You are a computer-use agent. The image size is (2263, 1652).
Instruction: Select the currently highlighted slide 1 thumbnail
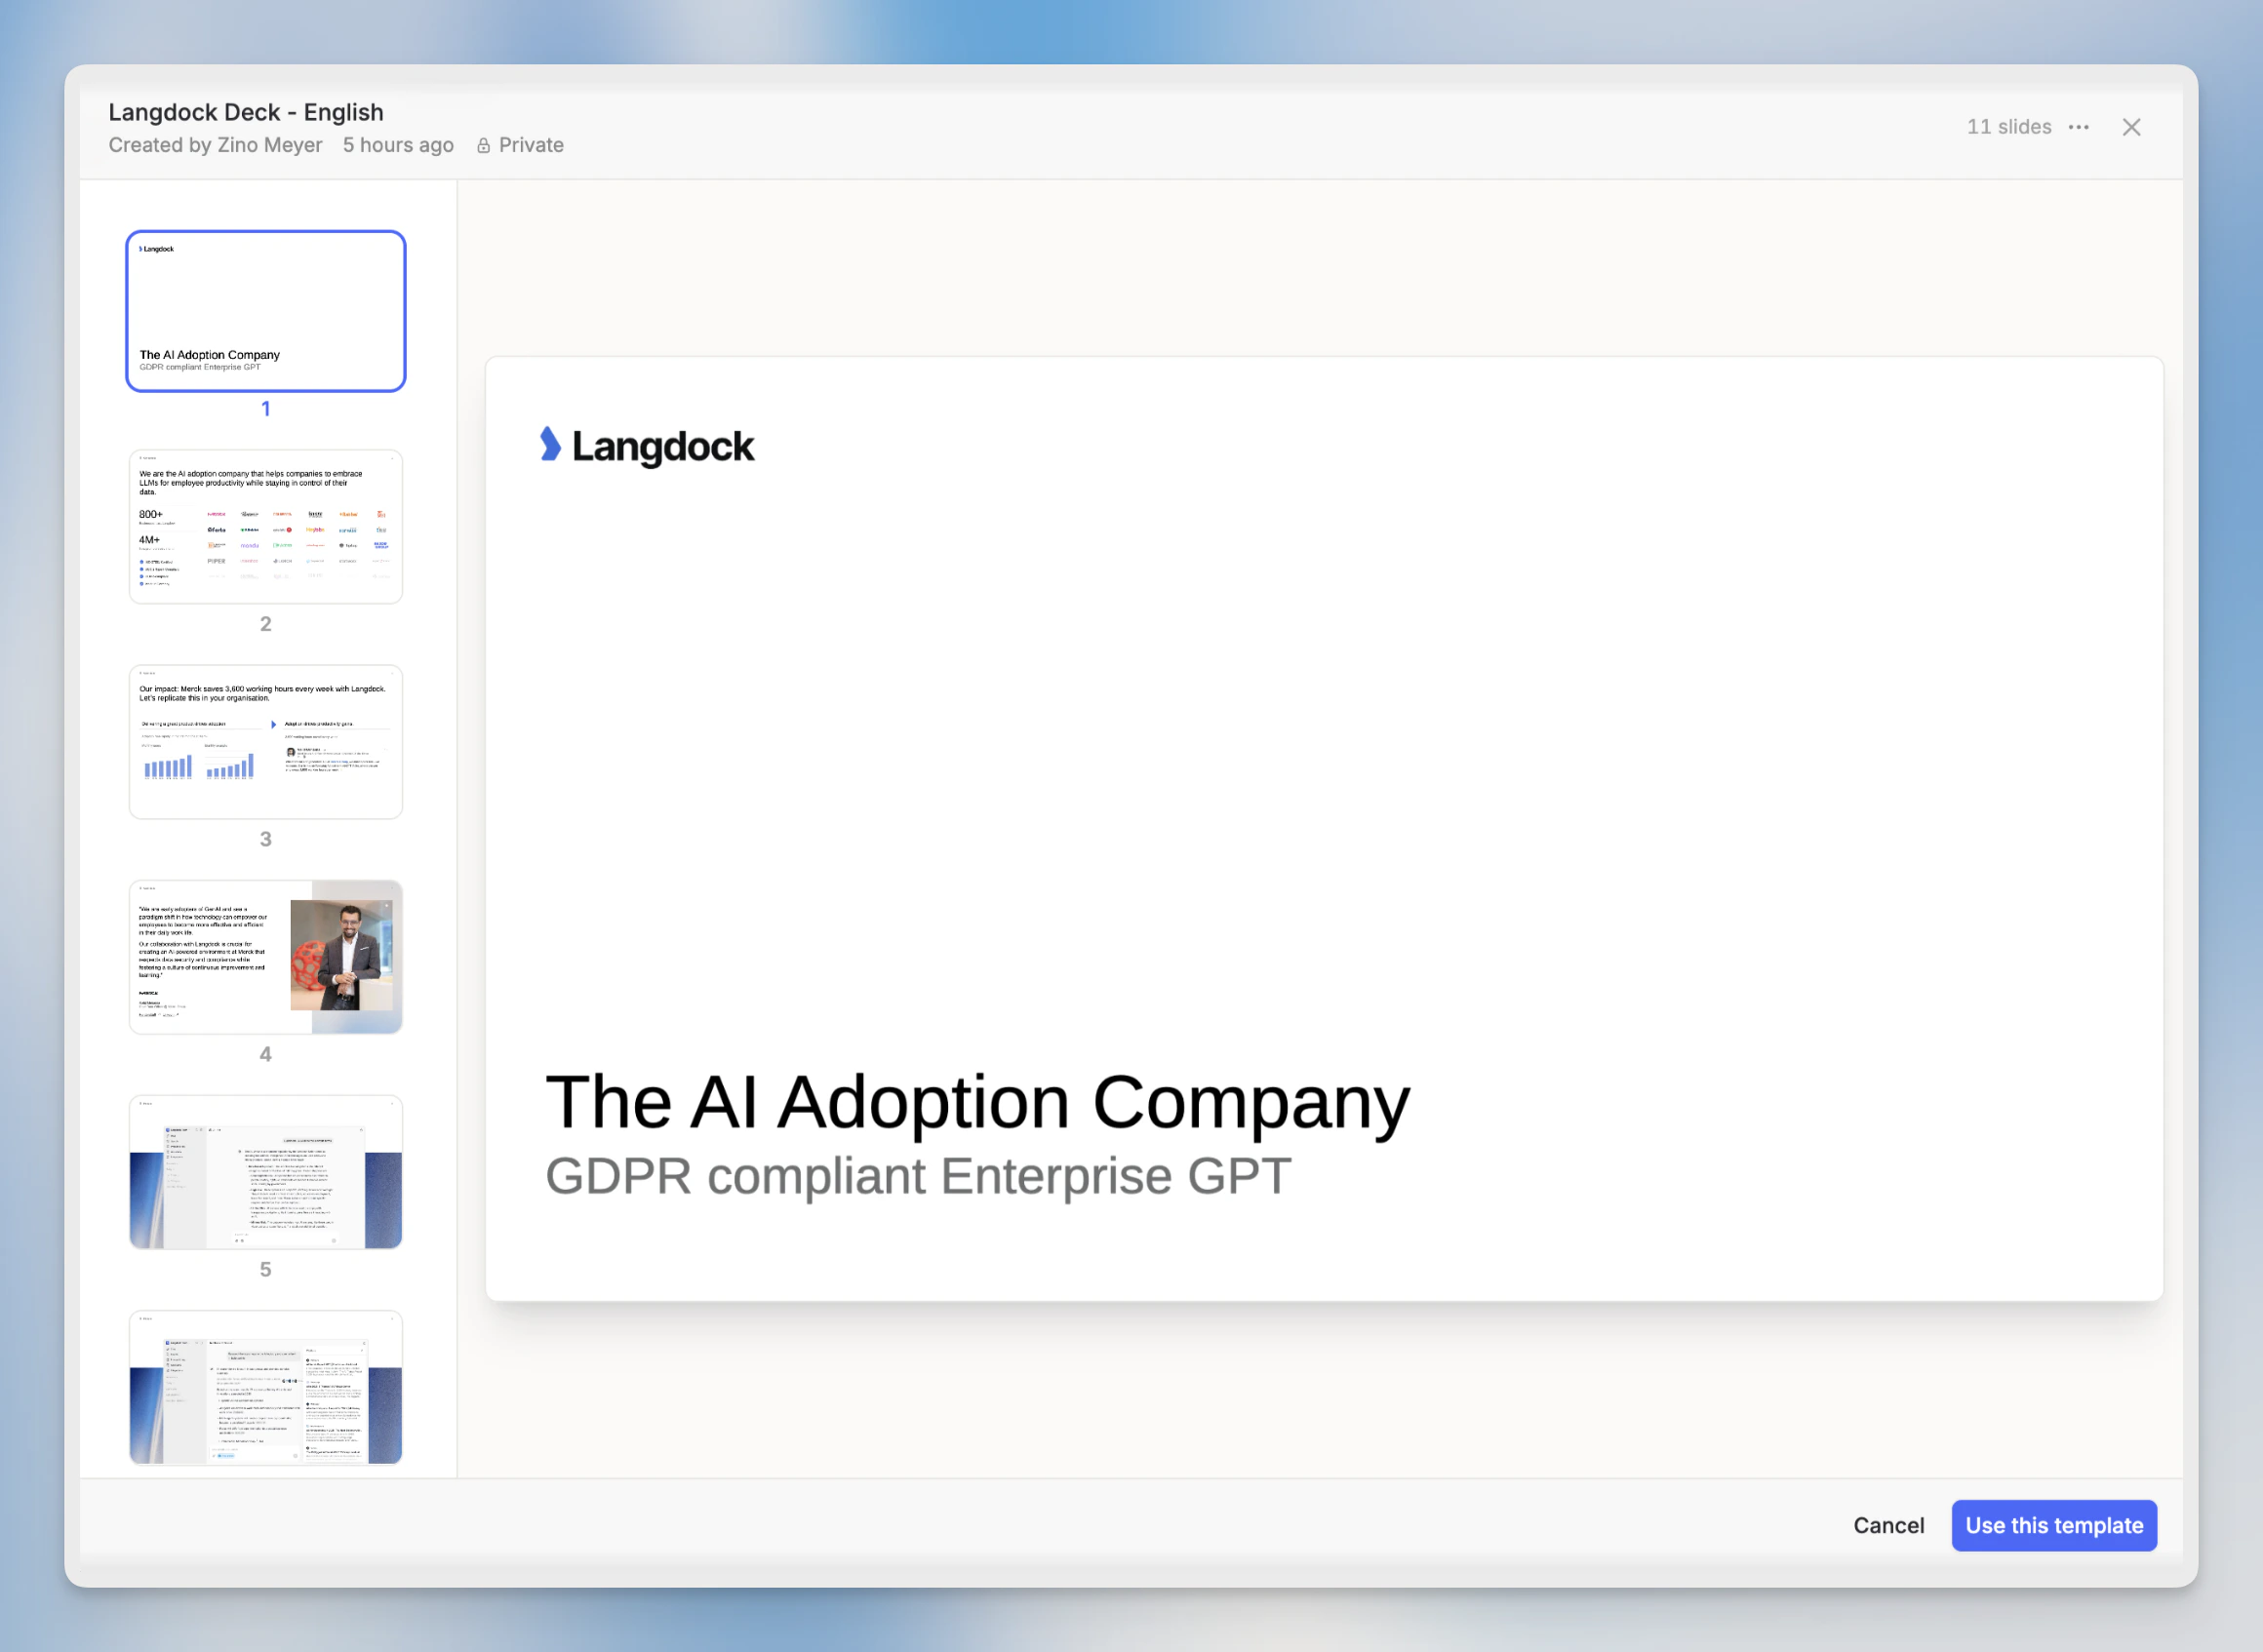pyautogui.click(x=265, y=310)
